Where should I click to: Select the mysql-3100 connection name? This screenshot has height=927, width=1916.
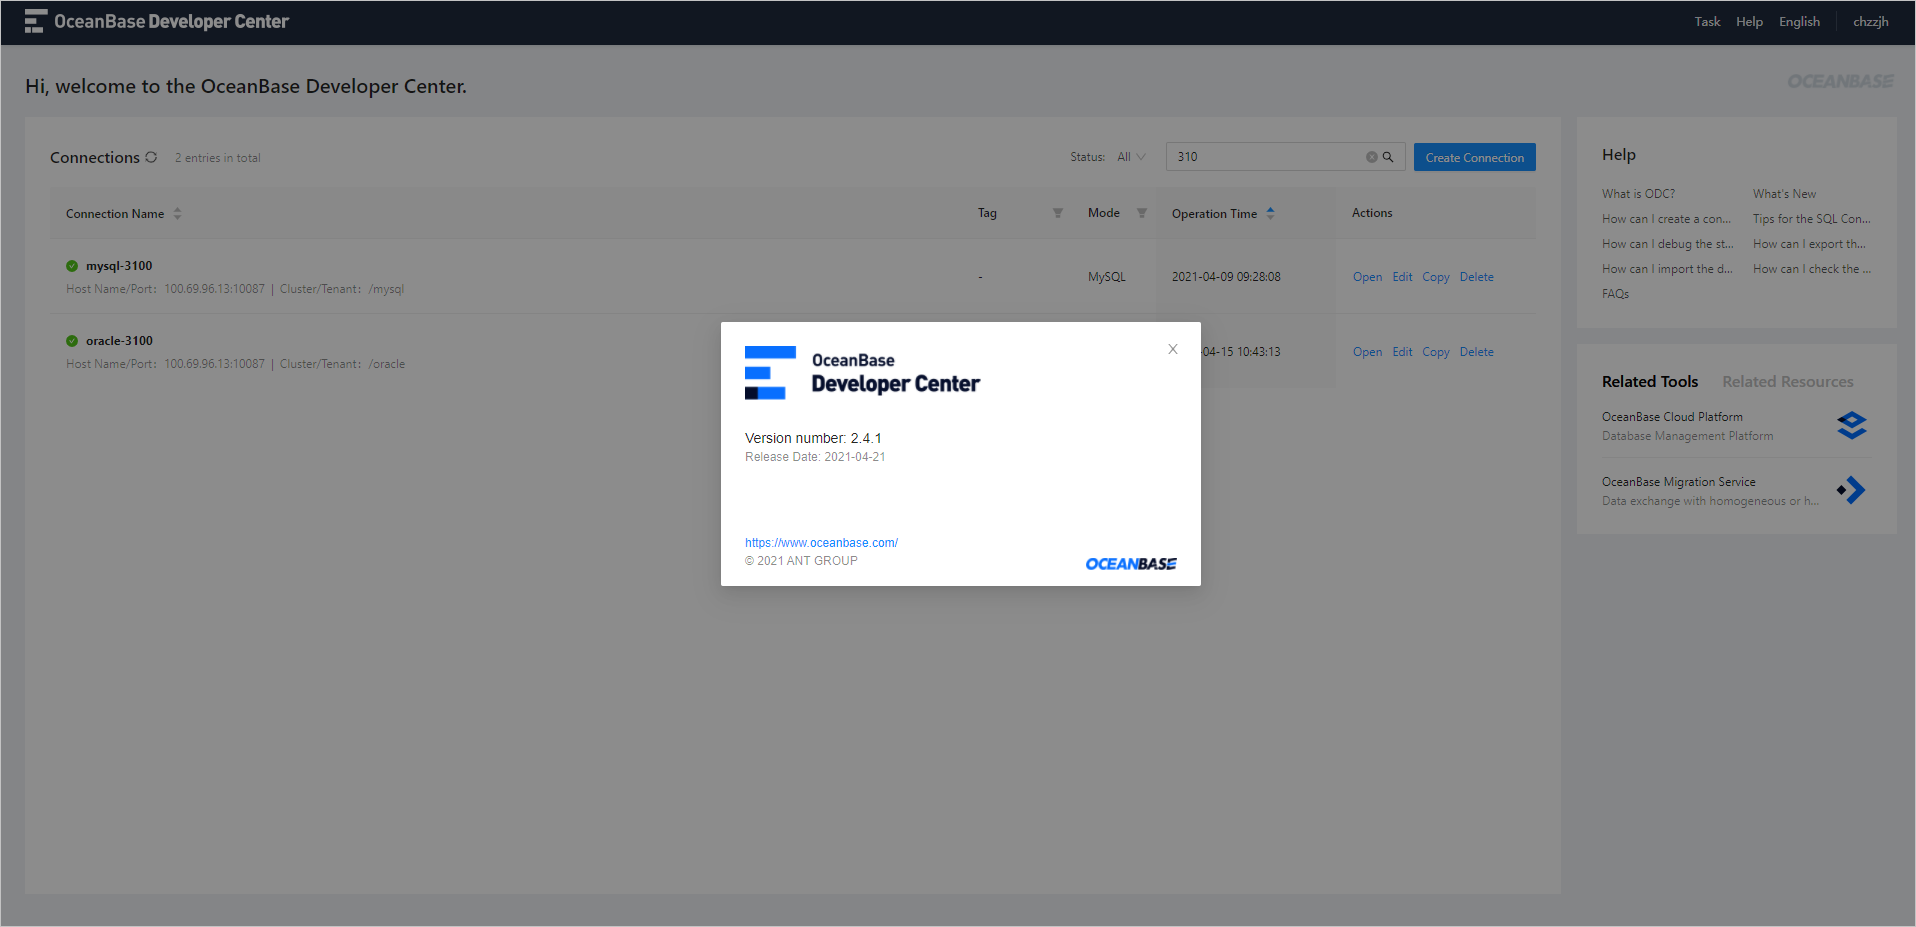tap(119, 266)
